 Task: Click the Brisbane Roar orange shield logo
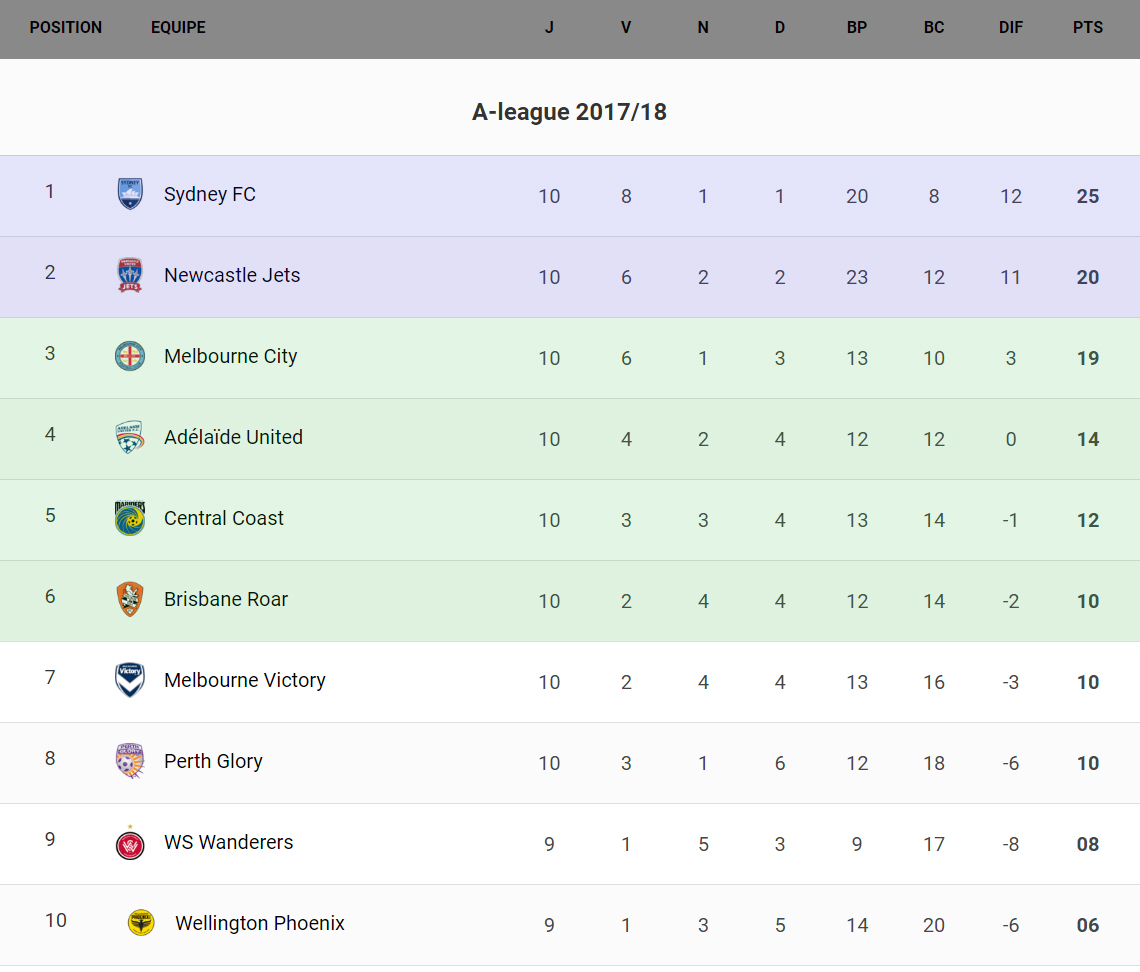(x=130, y=599)
